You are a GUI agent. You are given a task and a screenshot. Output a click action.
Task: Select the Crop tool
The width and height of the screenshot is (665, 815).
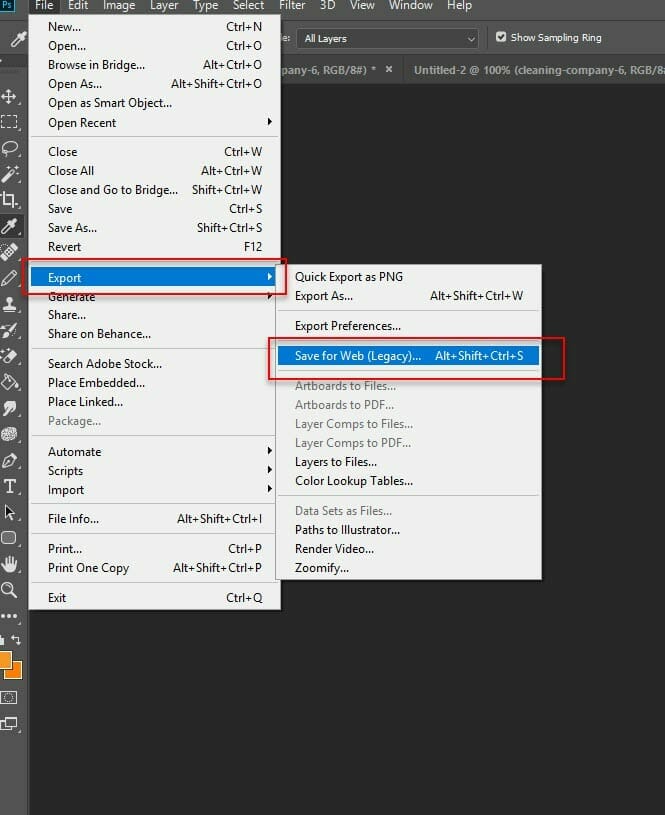pos(9,200)
